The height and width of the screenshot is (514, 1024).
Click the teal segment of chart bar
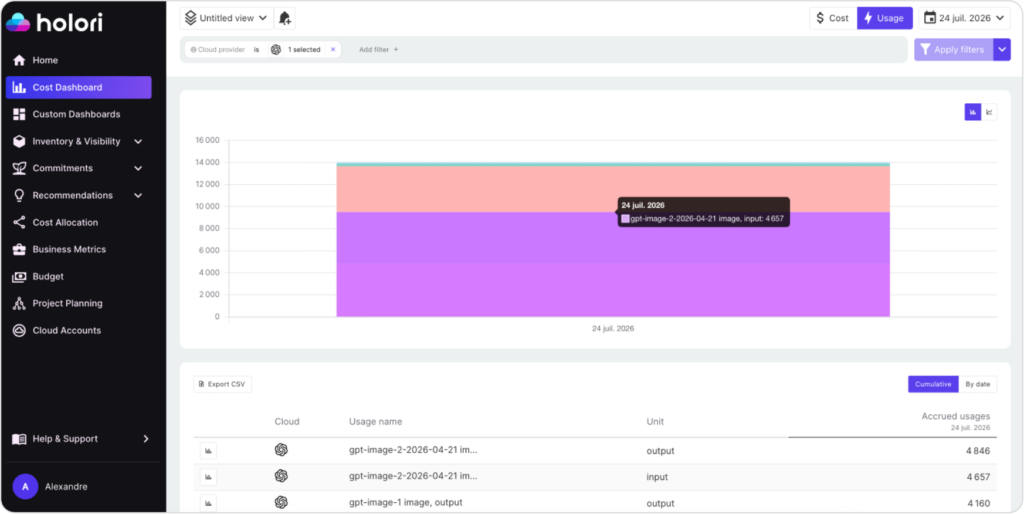(x=613, y=164)
